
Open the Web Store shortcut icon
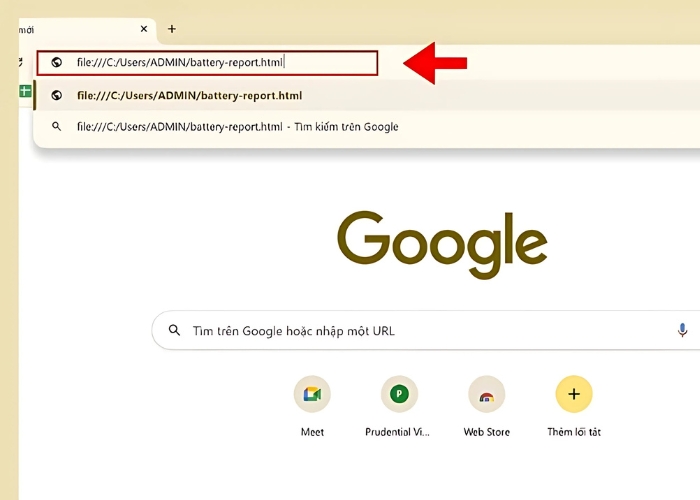pyautogui.click(x=486, y=394)
